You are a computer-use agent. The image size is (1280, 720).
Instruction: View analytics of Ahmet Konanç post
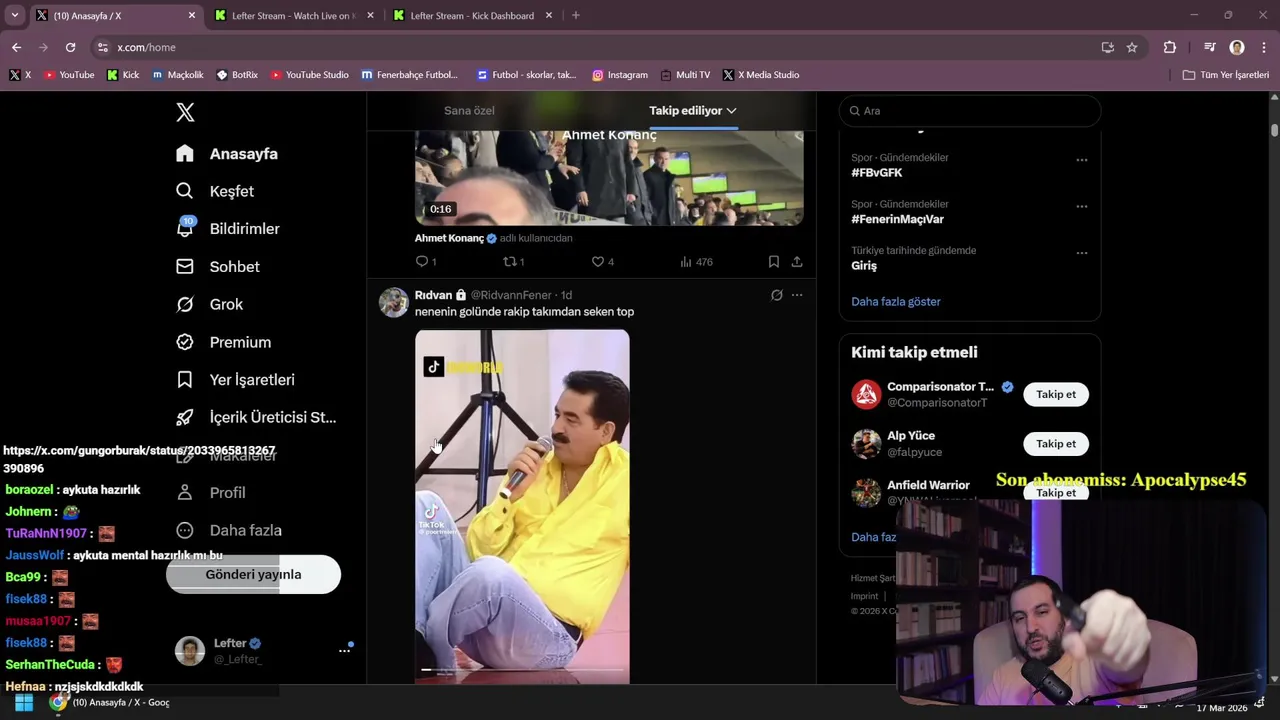click(x=696, y=262)
